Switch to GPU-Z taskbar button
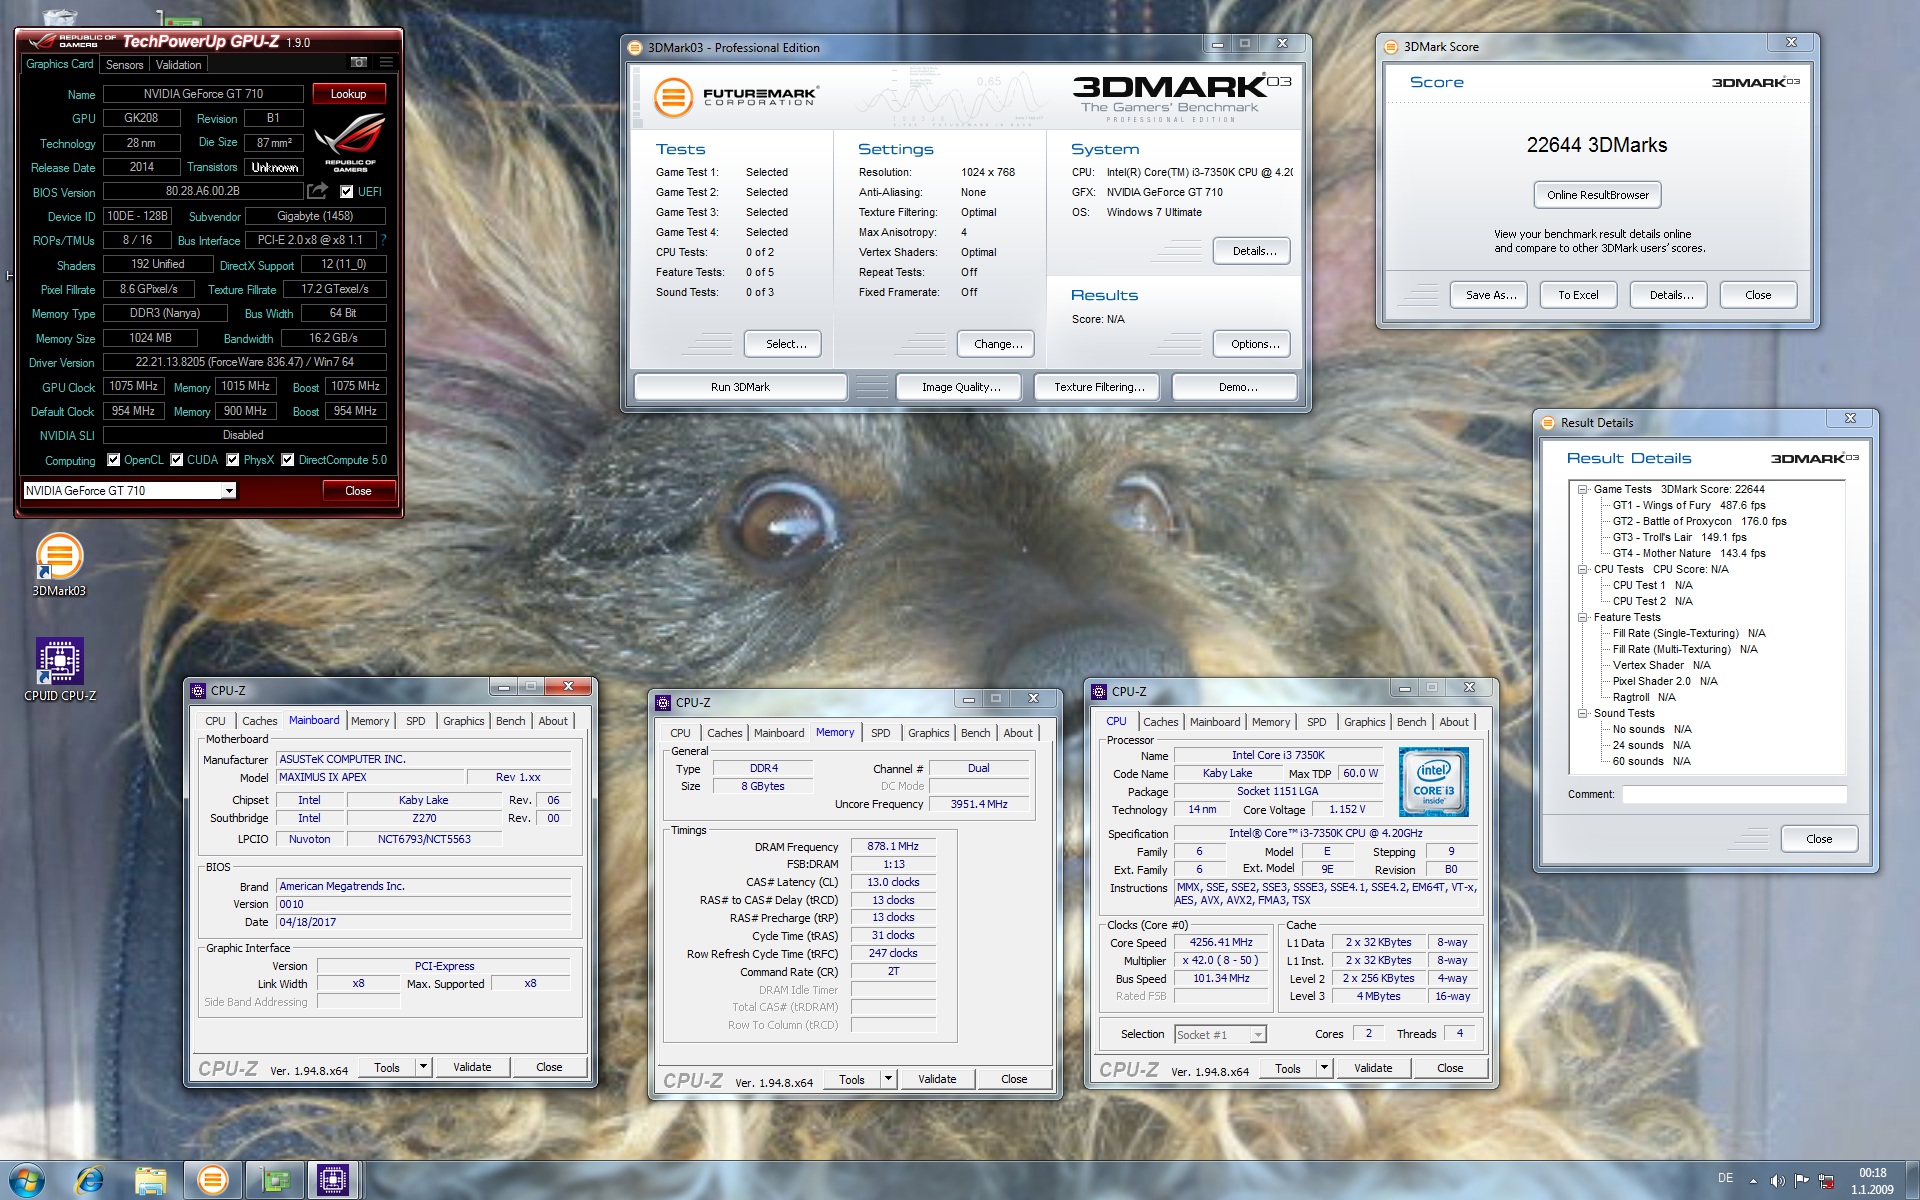 pyautogui.click(x=274, y=1180)
